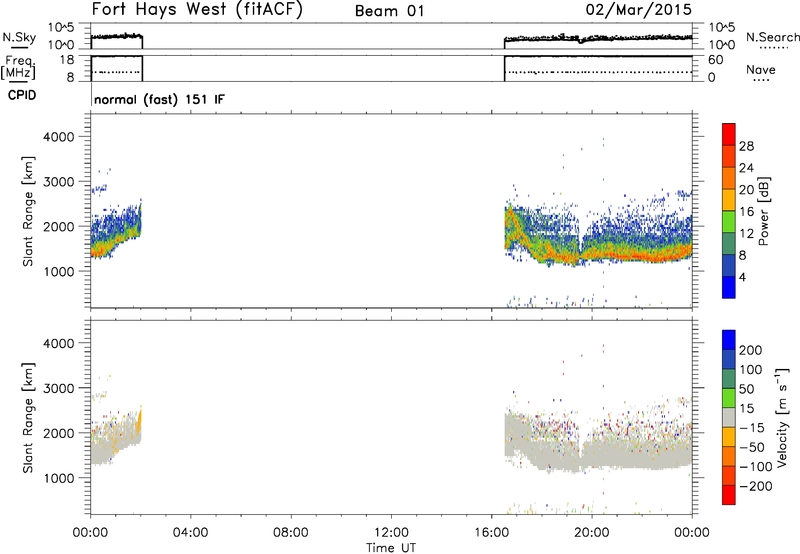Viewport: 800px width, 554px height.
Task: Select the '3000' tick in the velocity panel
Action: click(x=58, y=388)
